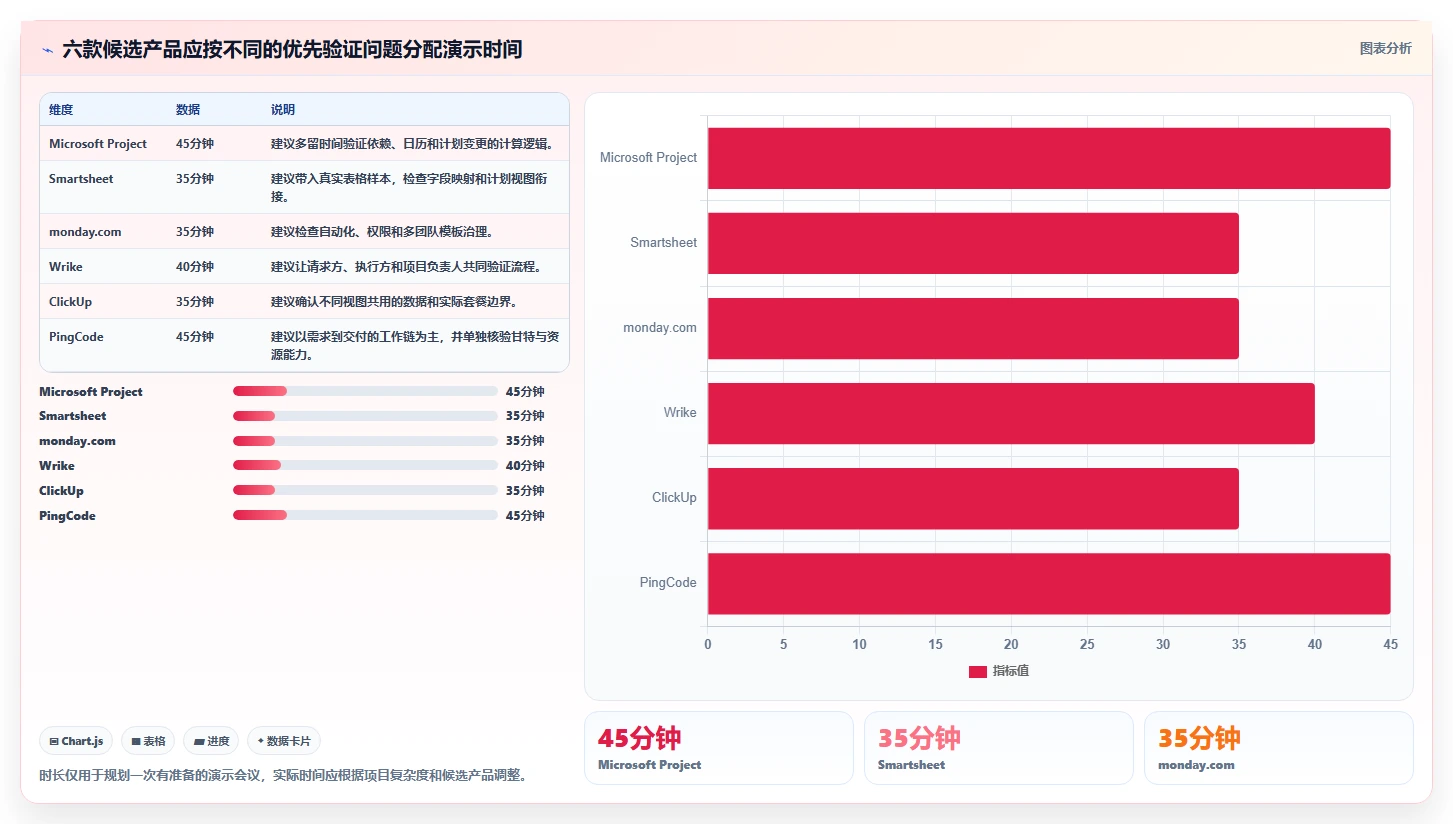Click the 数据卡片 tag chip
This screenshot has height=824, width=1453.
(284, 741)
